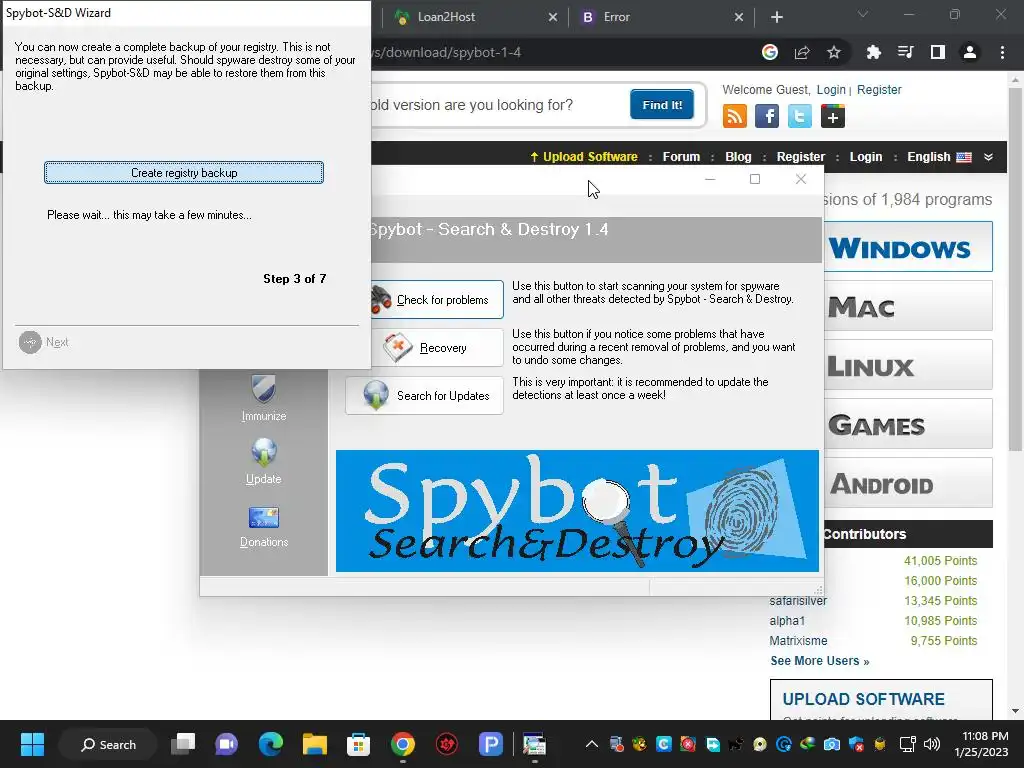
Task: Open the Chrome media control icon
Action: coord(905,52)
